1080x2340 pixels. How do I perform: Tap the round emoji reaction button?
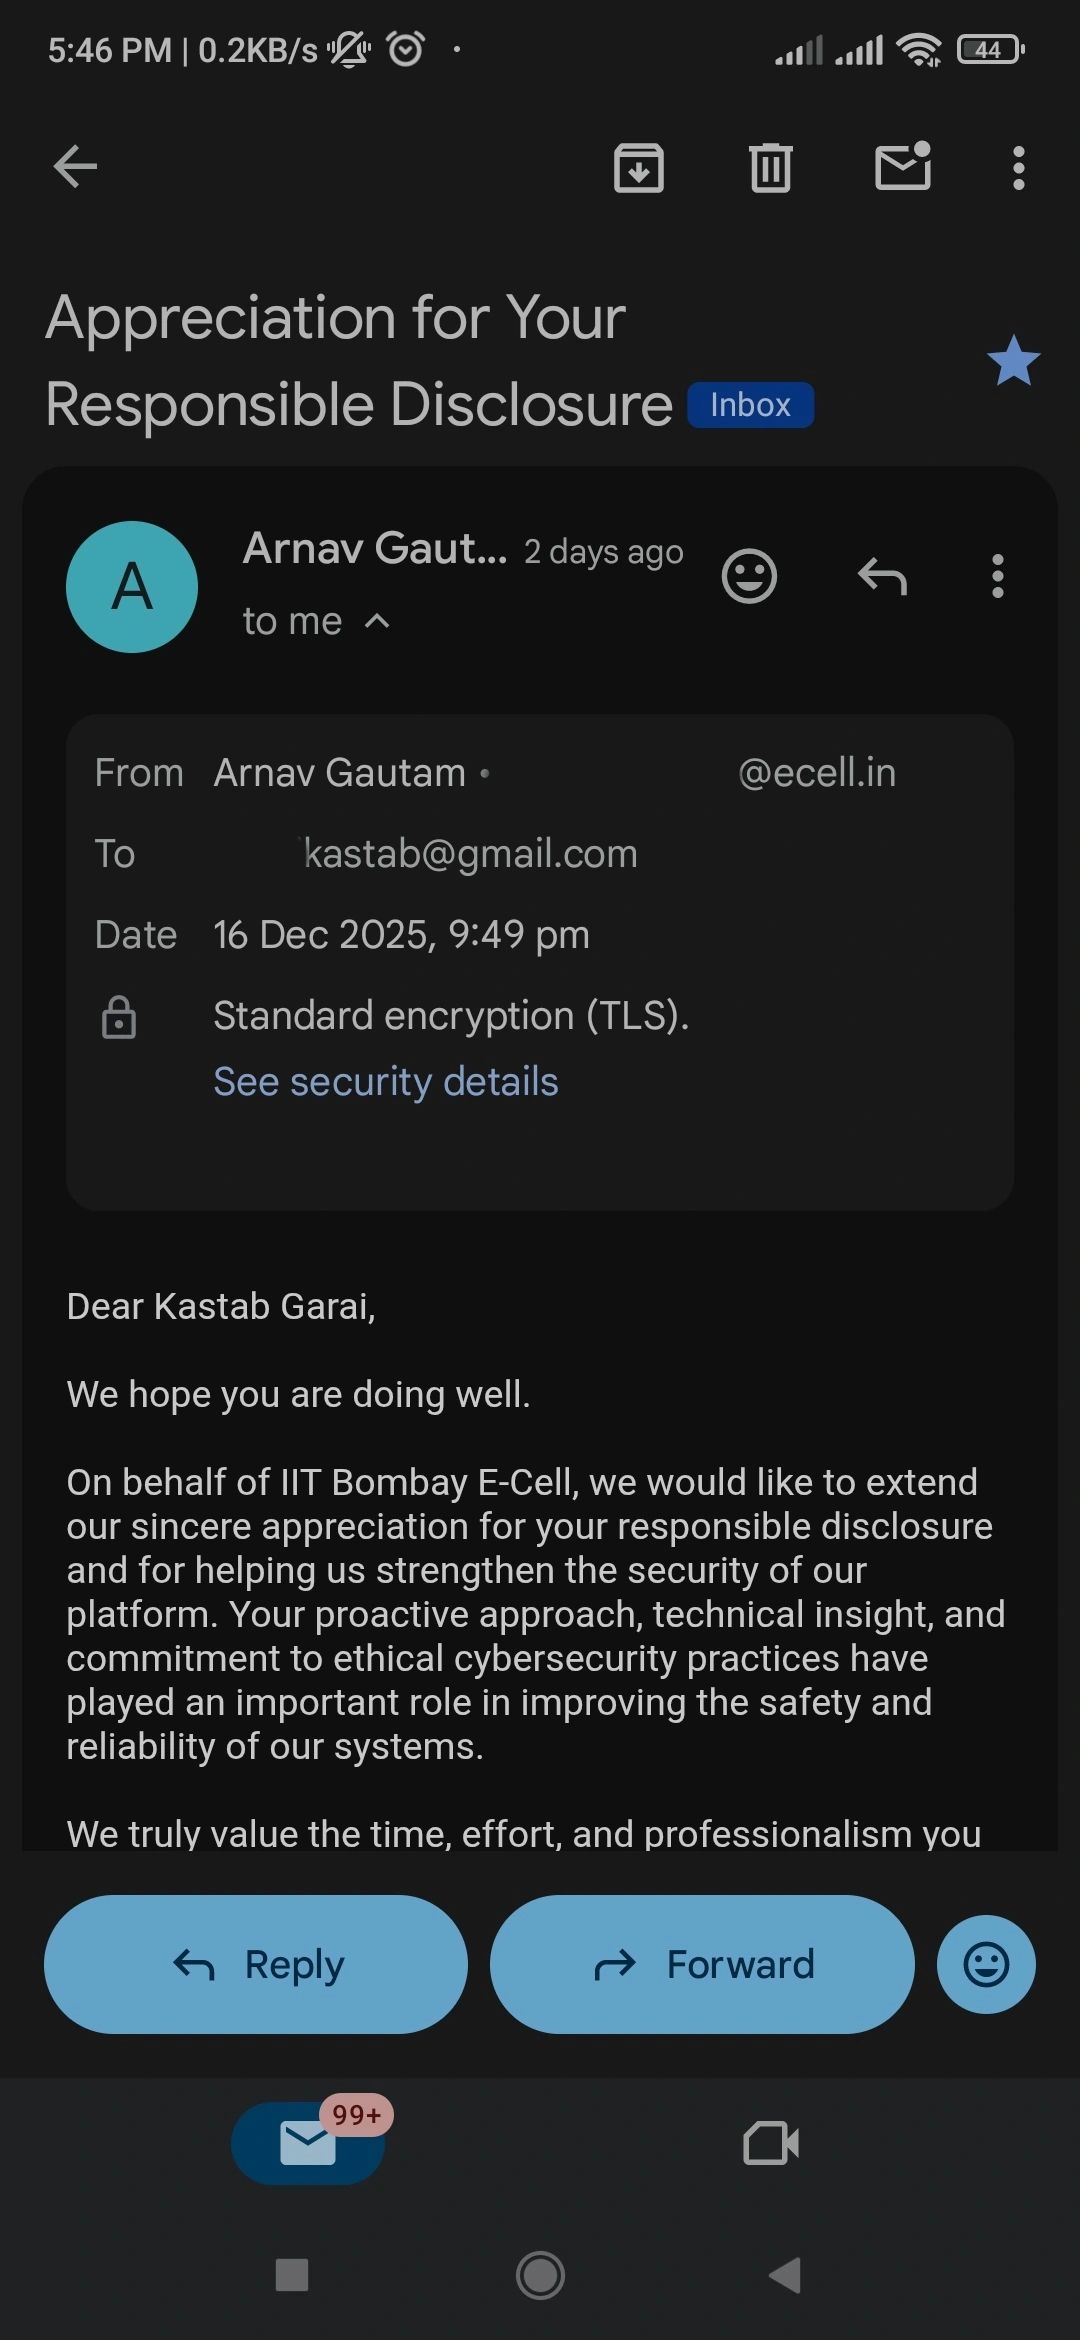tap(985, 1964)
